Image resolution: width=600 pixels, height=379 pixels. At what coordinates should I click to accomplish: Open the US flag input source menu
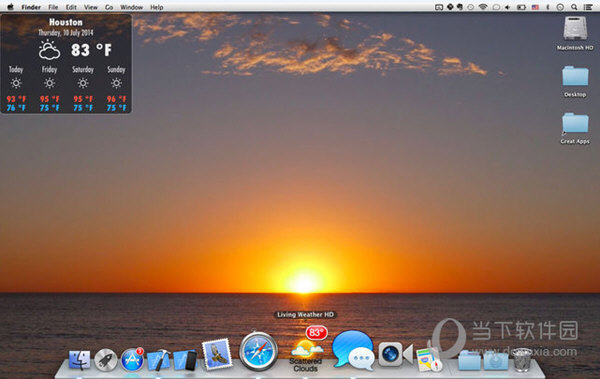click(535, 7)
